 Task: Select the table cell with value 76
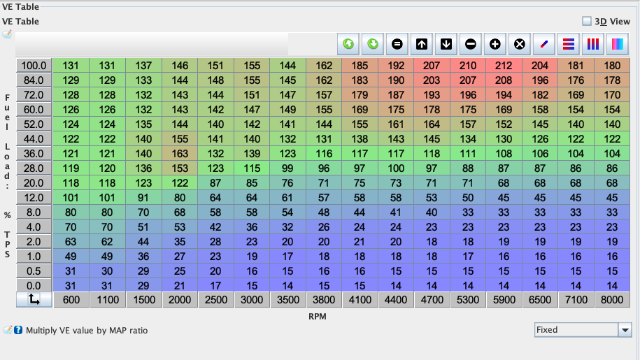click(287, 183)
